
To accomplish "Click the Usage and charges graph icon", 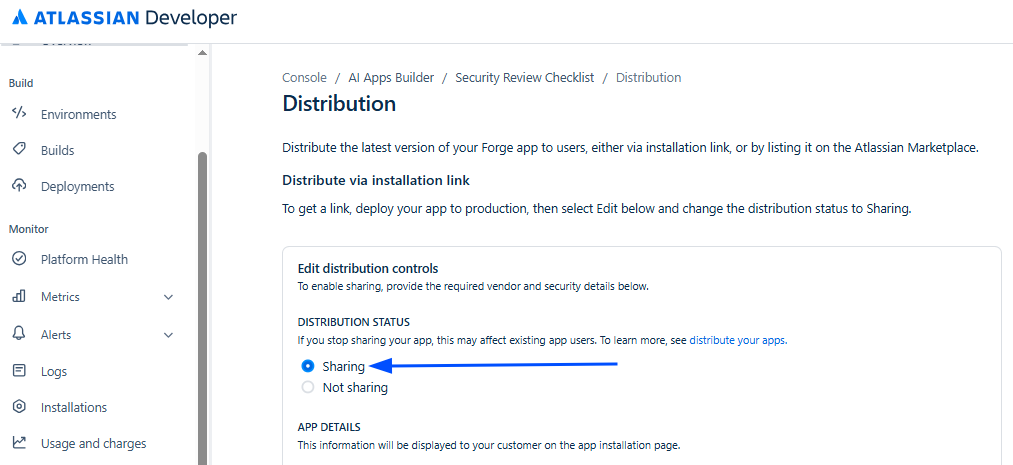I will (19, 443).
